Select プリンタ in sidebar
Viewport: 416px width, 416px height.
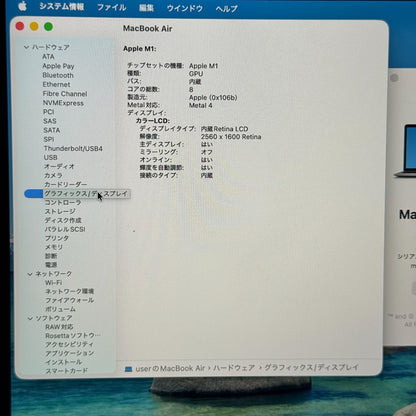click(x=57, y=238)
